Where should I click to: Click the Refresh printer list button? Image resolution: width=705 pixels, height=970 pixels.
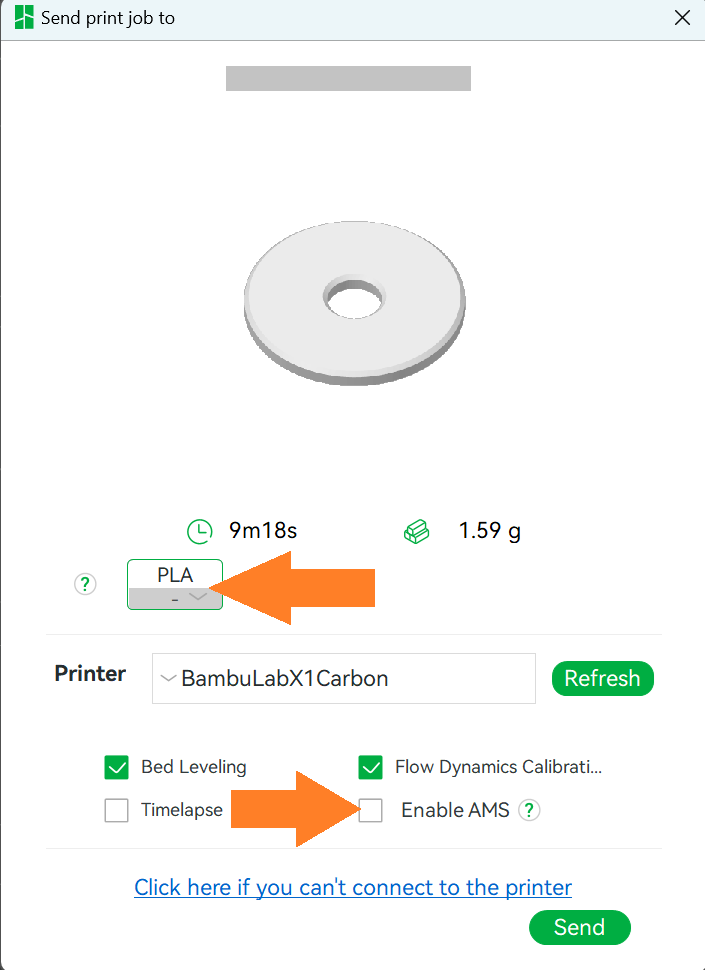tap(602, 678)
